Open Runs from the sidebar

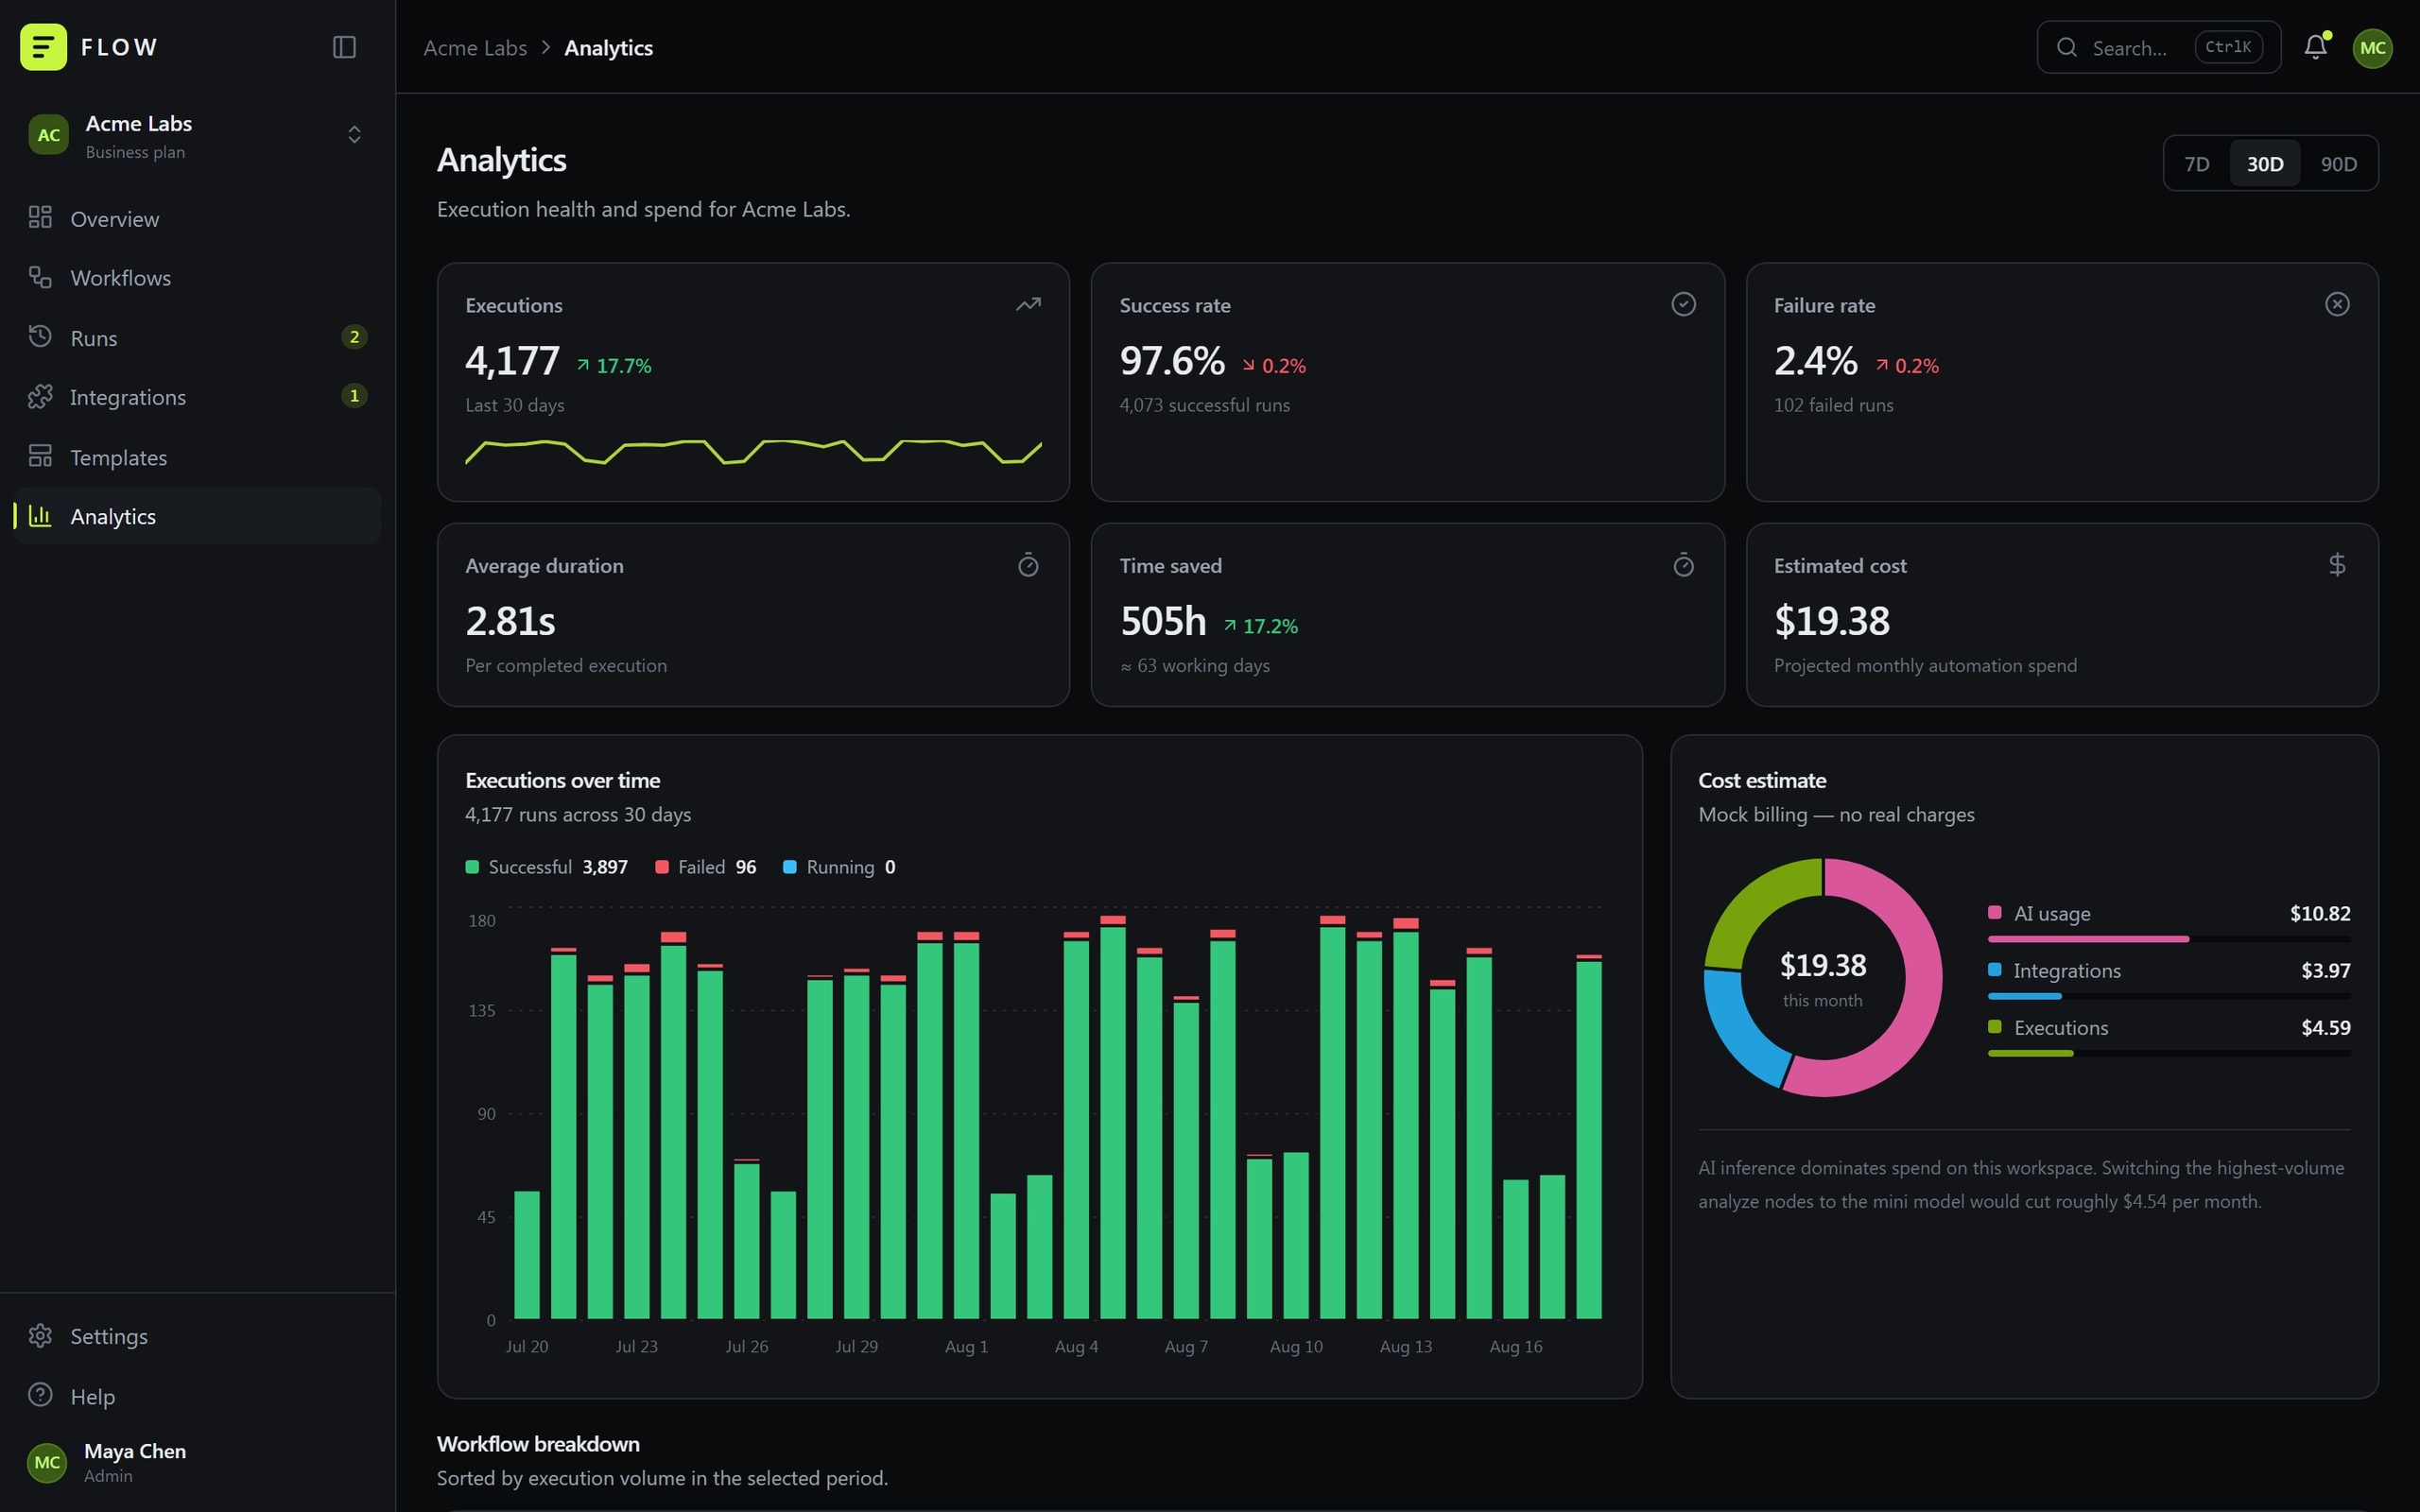click(x=197, y=337)
